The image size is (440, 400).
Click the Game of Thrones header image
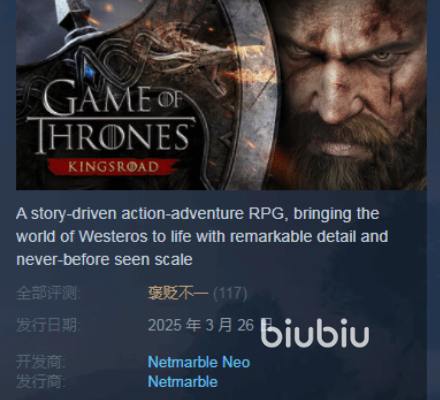tap(221, 95)
